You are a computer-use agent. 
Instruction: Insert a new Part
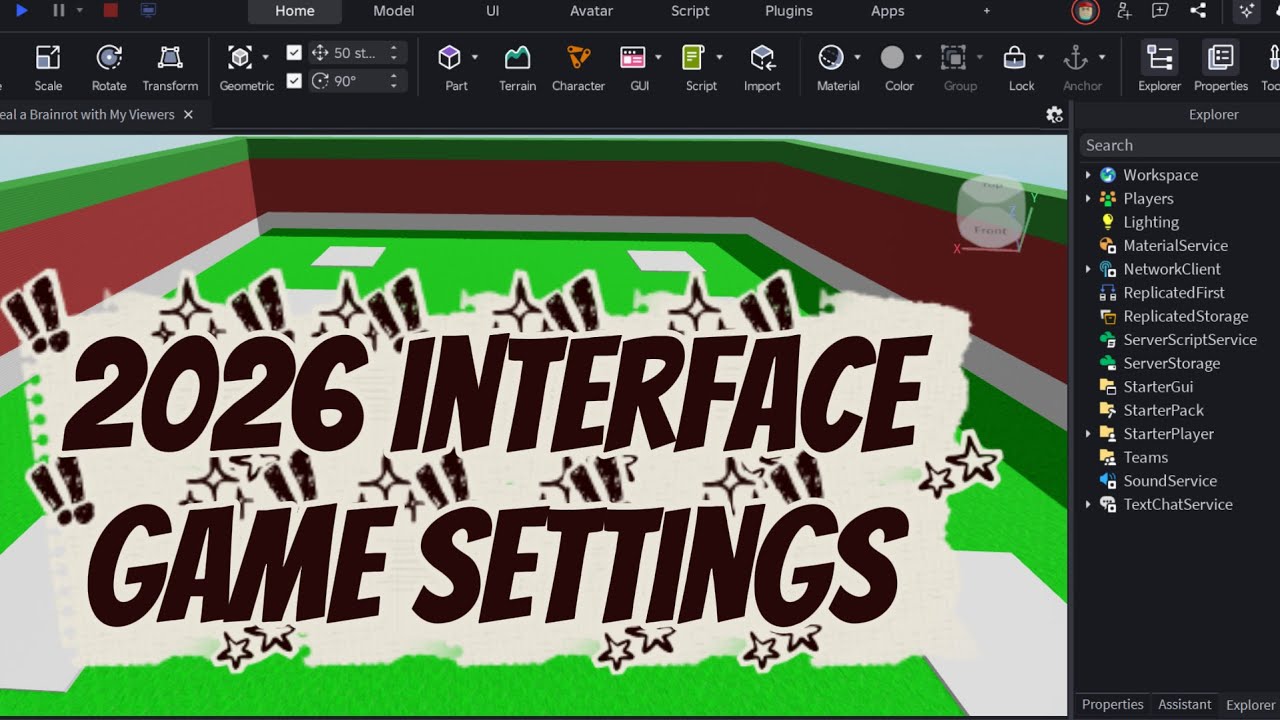(450, 57)
